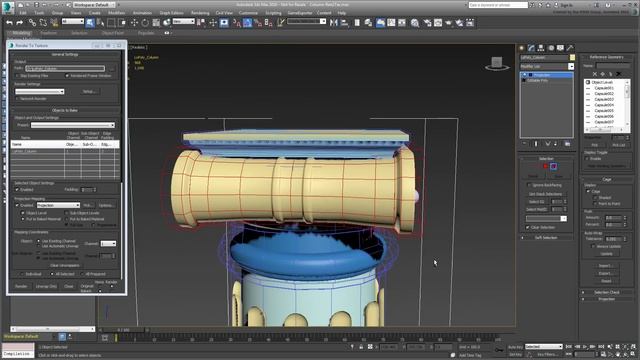Click the Undo arrow icon
Screen dimensions: 640x360
point(9,23)
